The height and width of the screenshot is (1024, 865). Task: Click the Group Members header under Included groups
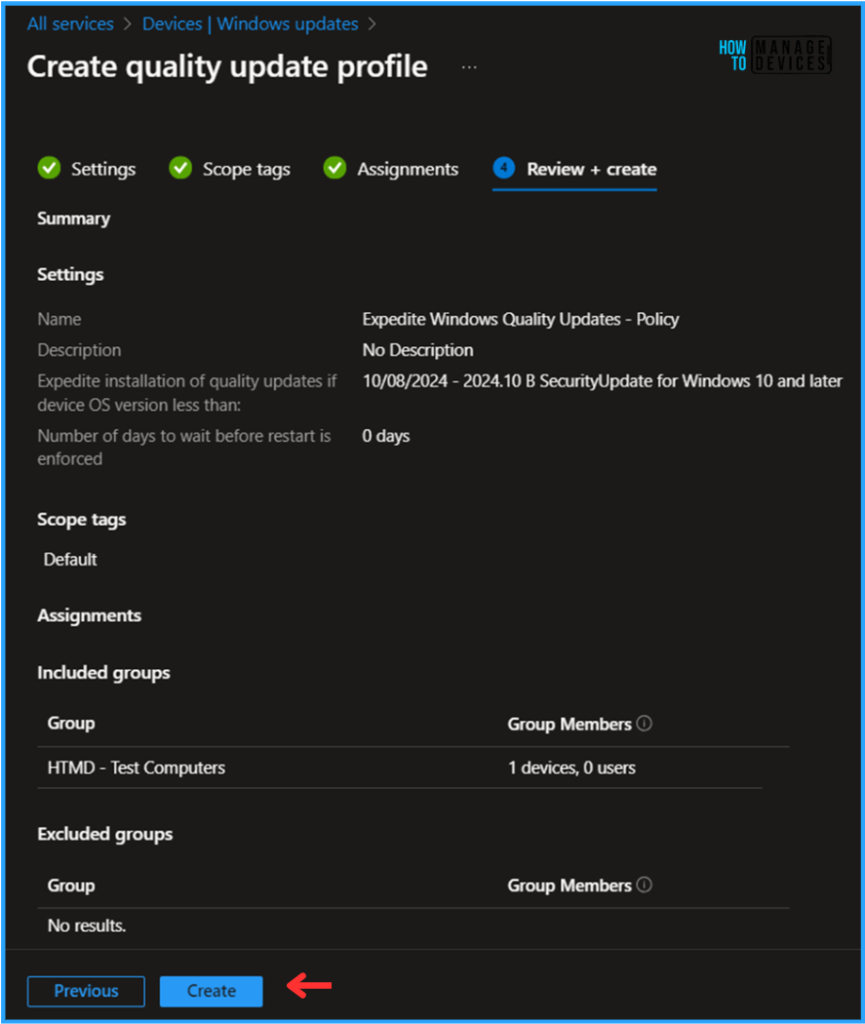coord(569,724)
